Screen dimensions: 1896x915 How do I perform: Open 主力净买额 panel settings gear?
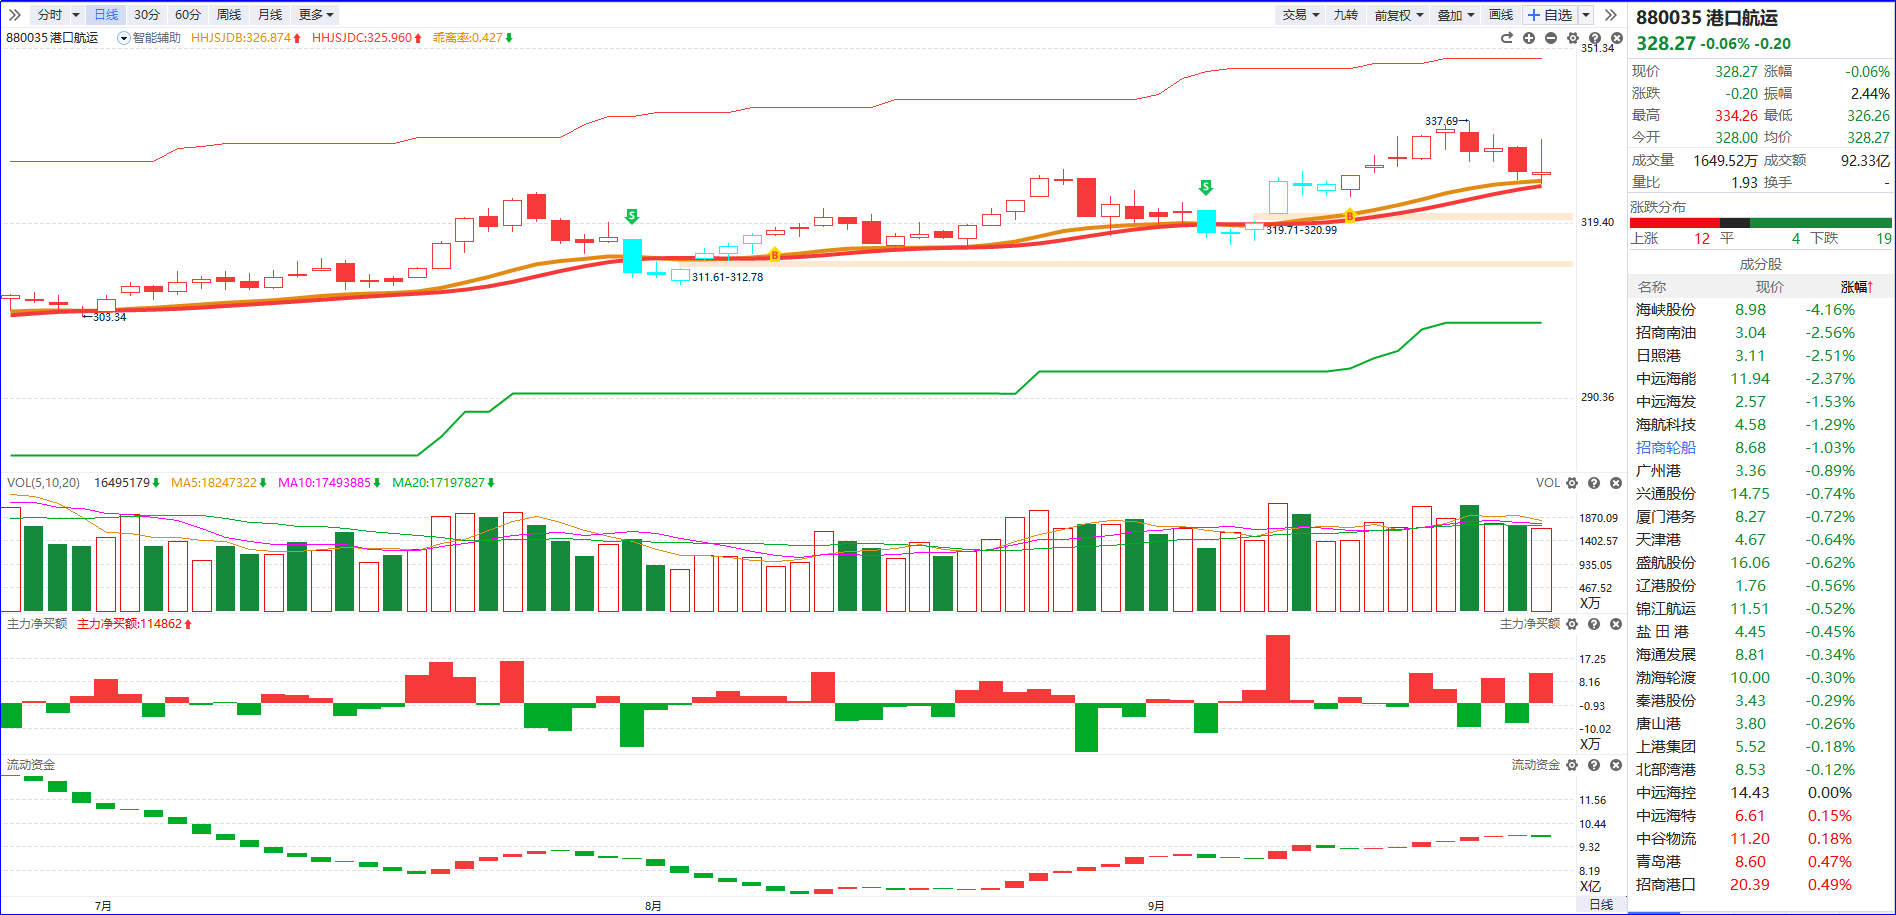(x=1572, y=624)
